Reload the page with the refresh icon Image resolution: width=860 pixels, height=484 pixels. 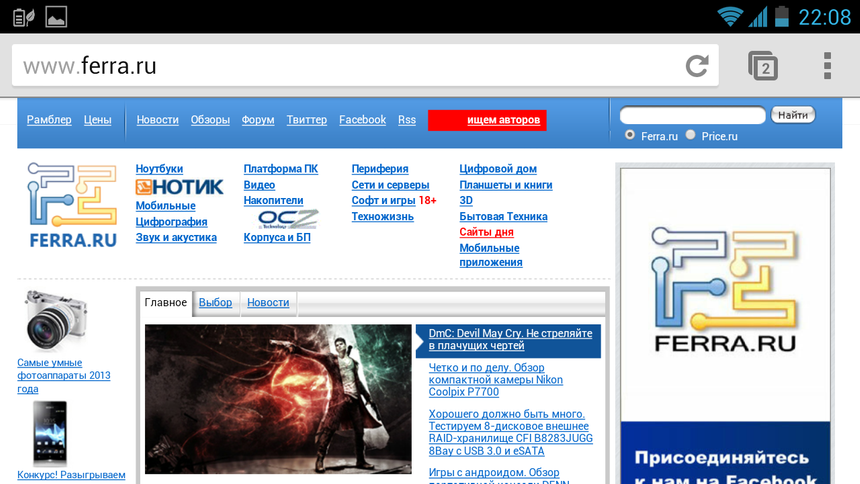[x=697, y=66]
